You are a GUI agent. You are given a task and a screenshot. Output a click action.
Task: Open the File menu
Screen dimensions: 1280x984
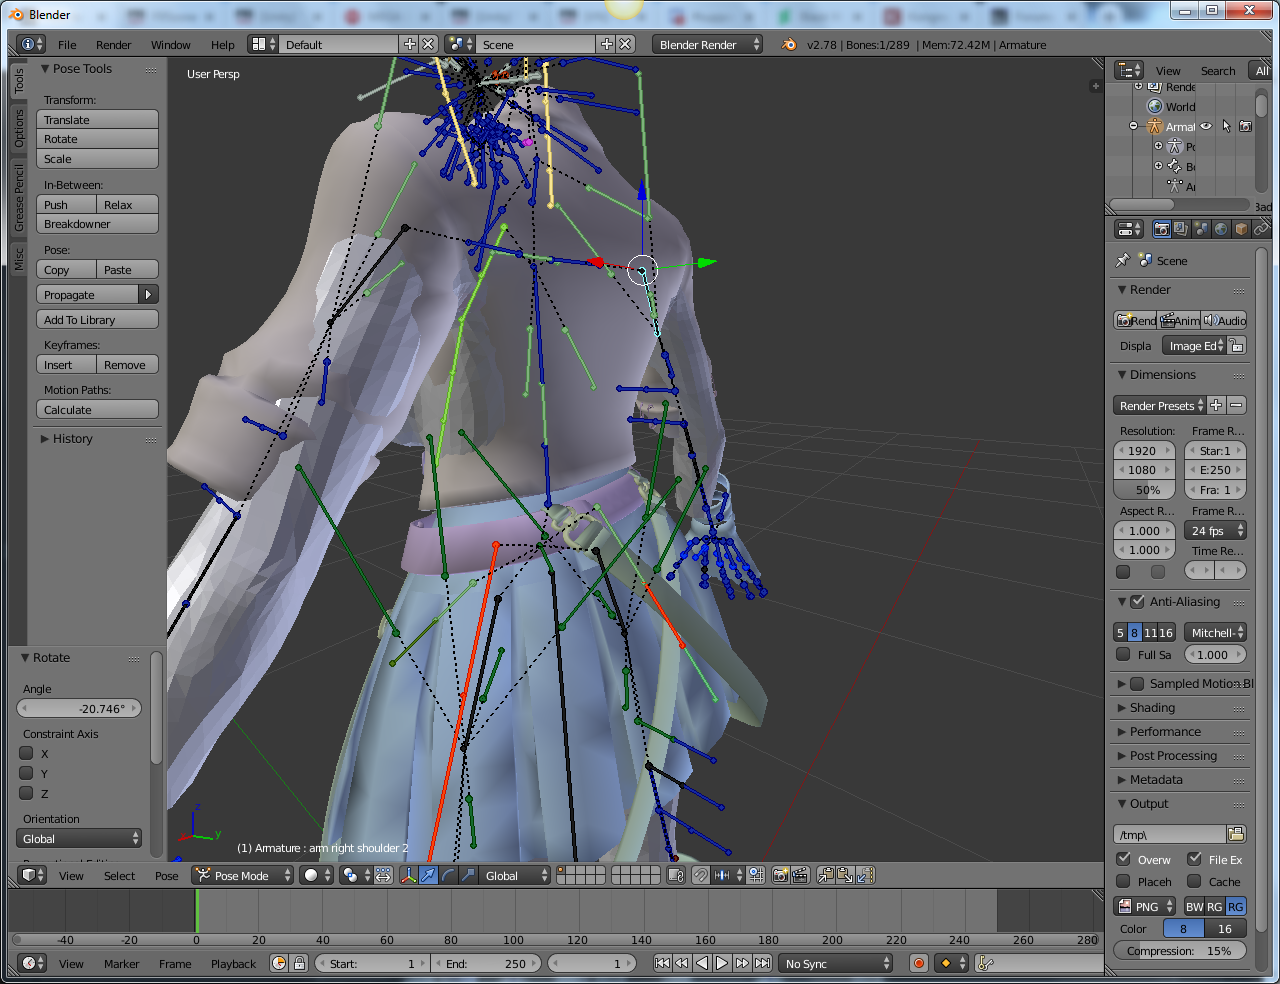pyautogui.click(x=67, y=44)
